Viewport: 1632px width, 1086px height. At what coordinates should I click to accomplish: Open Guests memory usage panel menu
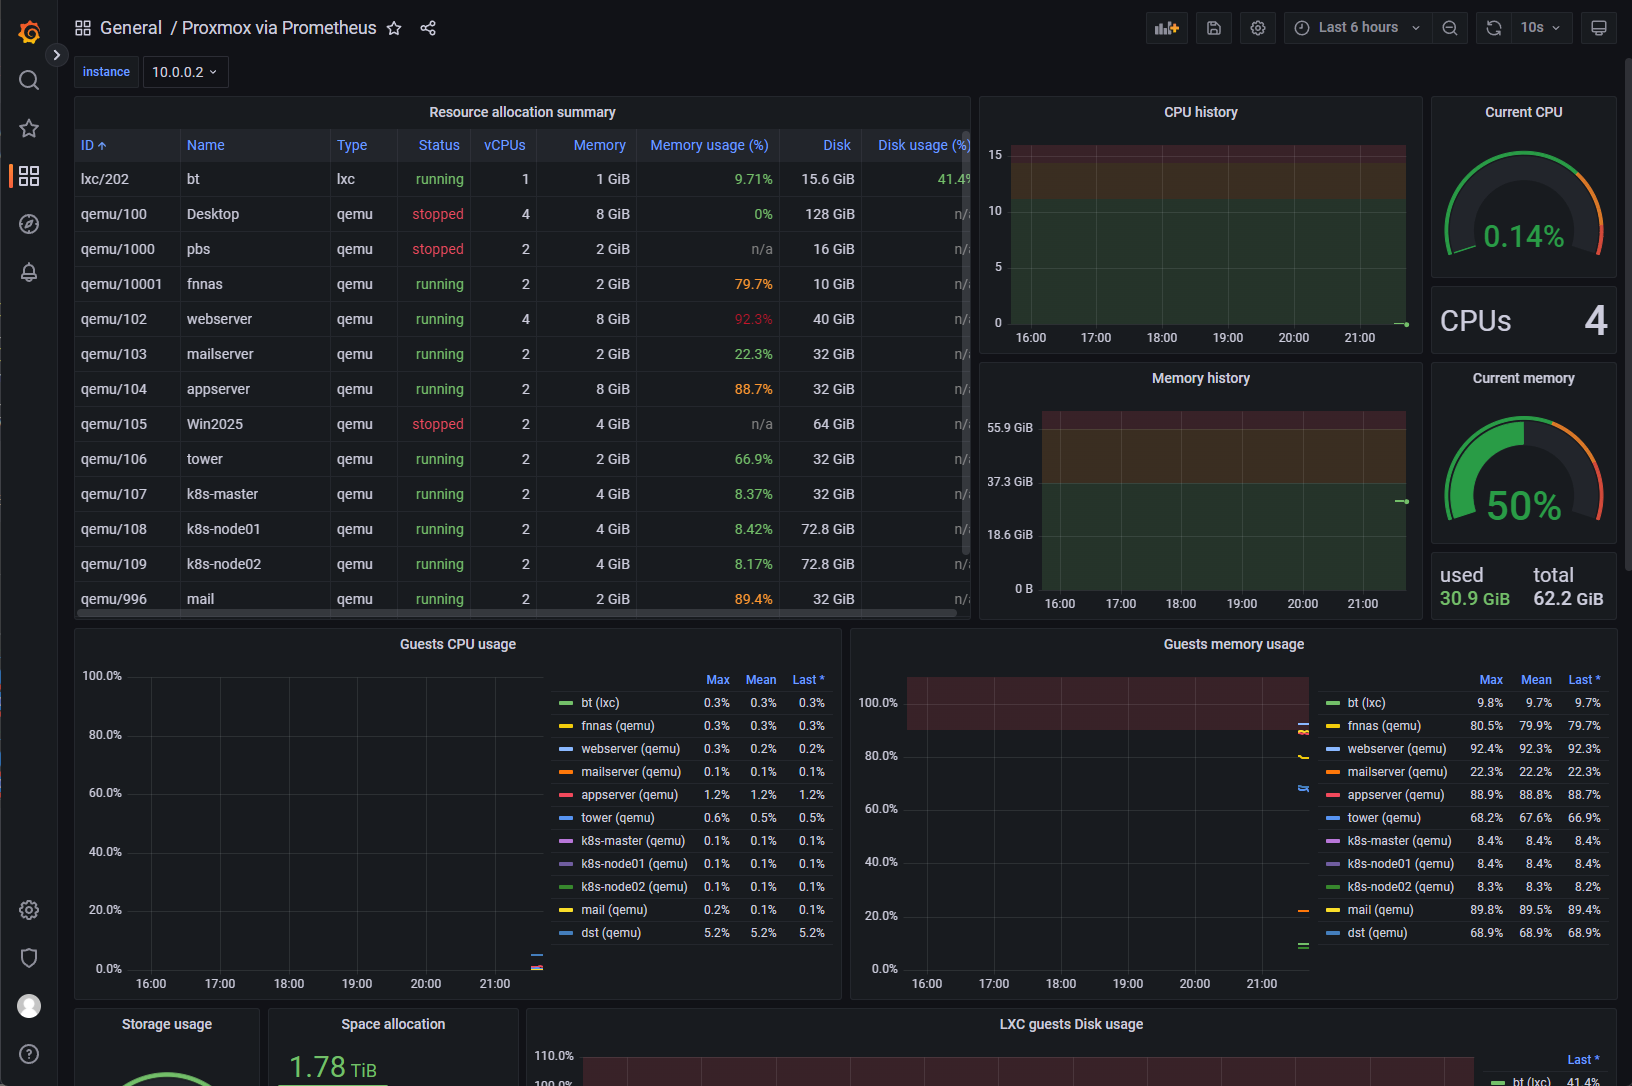[x=1234, y=644]
